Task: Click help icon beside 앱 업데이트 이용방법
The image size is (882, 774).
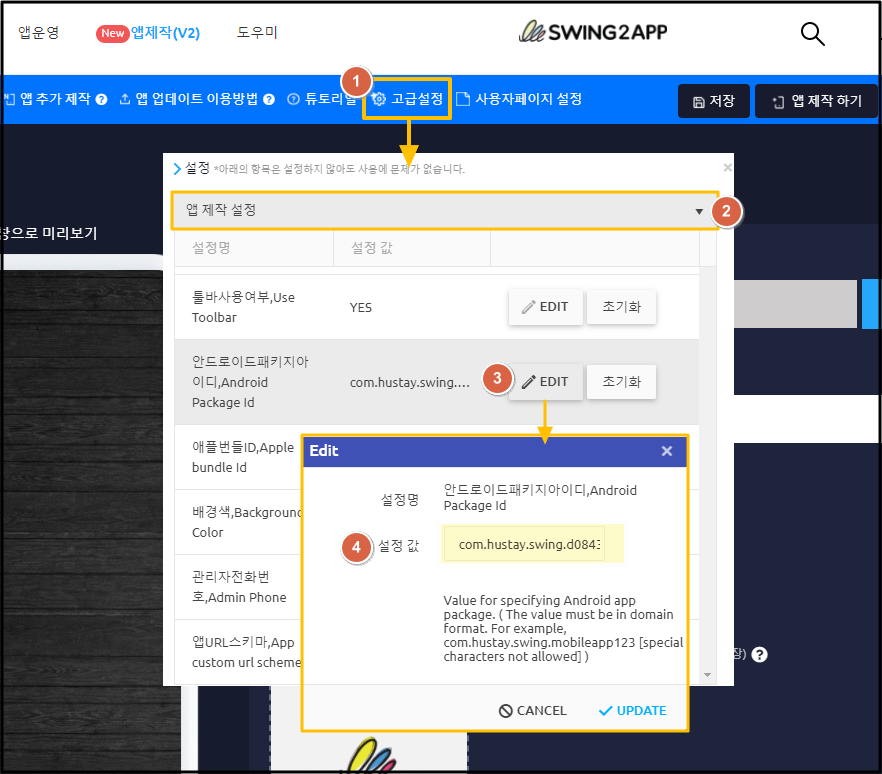Action: coord(269,100)
